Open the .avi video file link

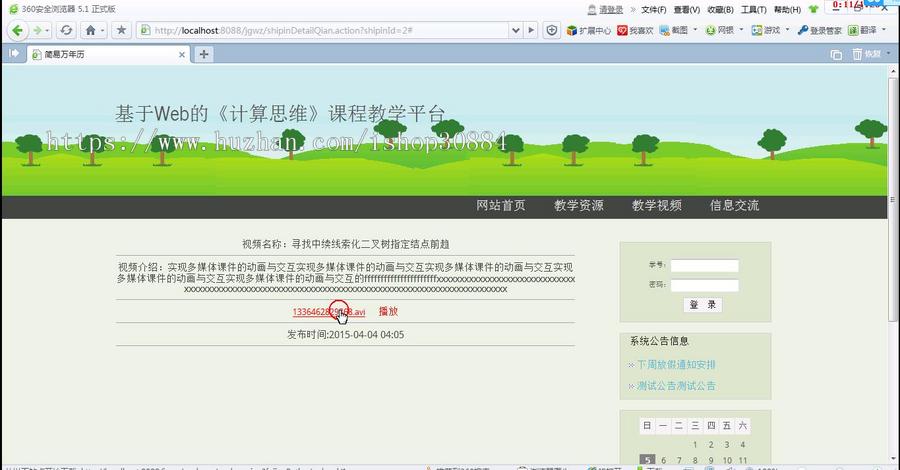point(329,312)
